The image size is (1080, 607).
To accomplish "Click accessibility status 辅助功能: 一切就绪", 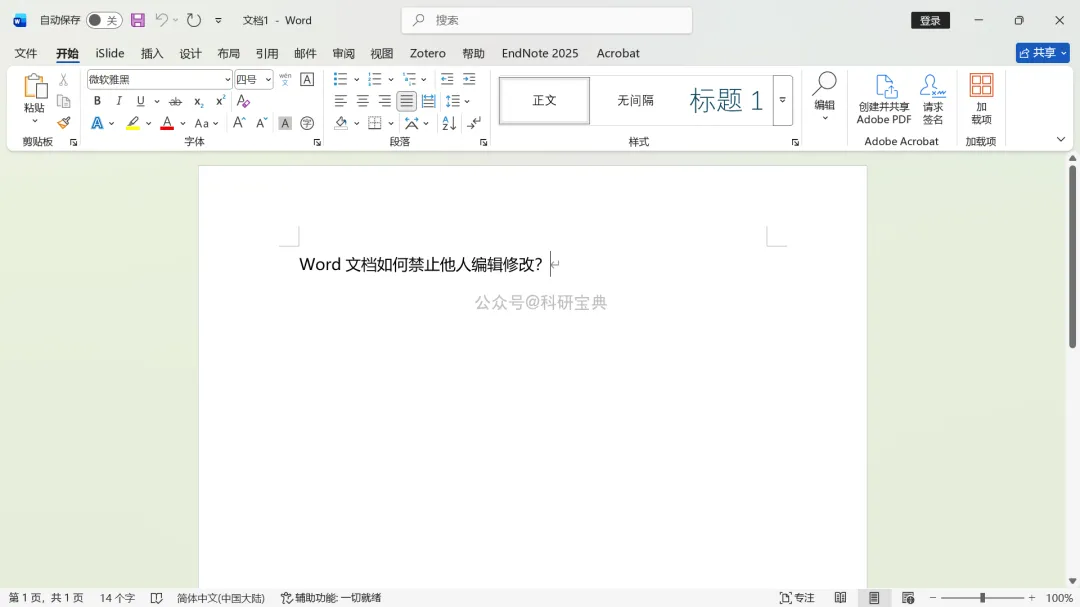I will 331,598.
